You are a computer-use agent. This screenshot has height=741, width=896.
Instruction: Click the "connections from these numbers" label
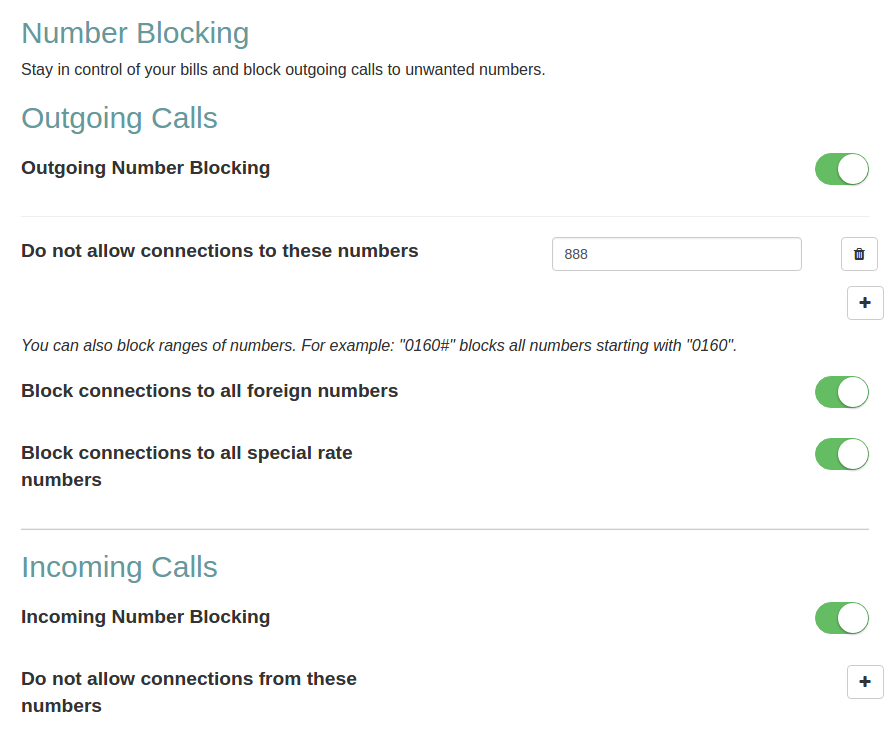pos(188,692)
